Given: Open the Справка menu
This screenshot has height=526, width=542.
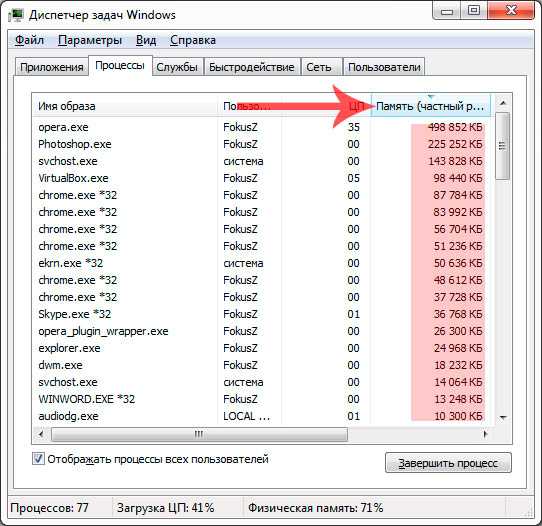Looking at the screenshot, I should click(x=193, y=40).
